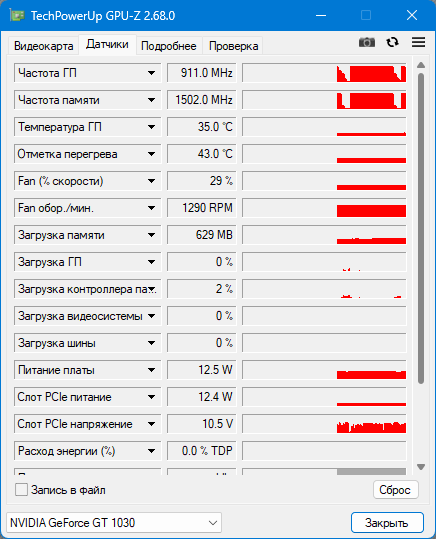Click the 911.0 MHz value field
Viewport: 436px width, 539px height.
(202, 73)
